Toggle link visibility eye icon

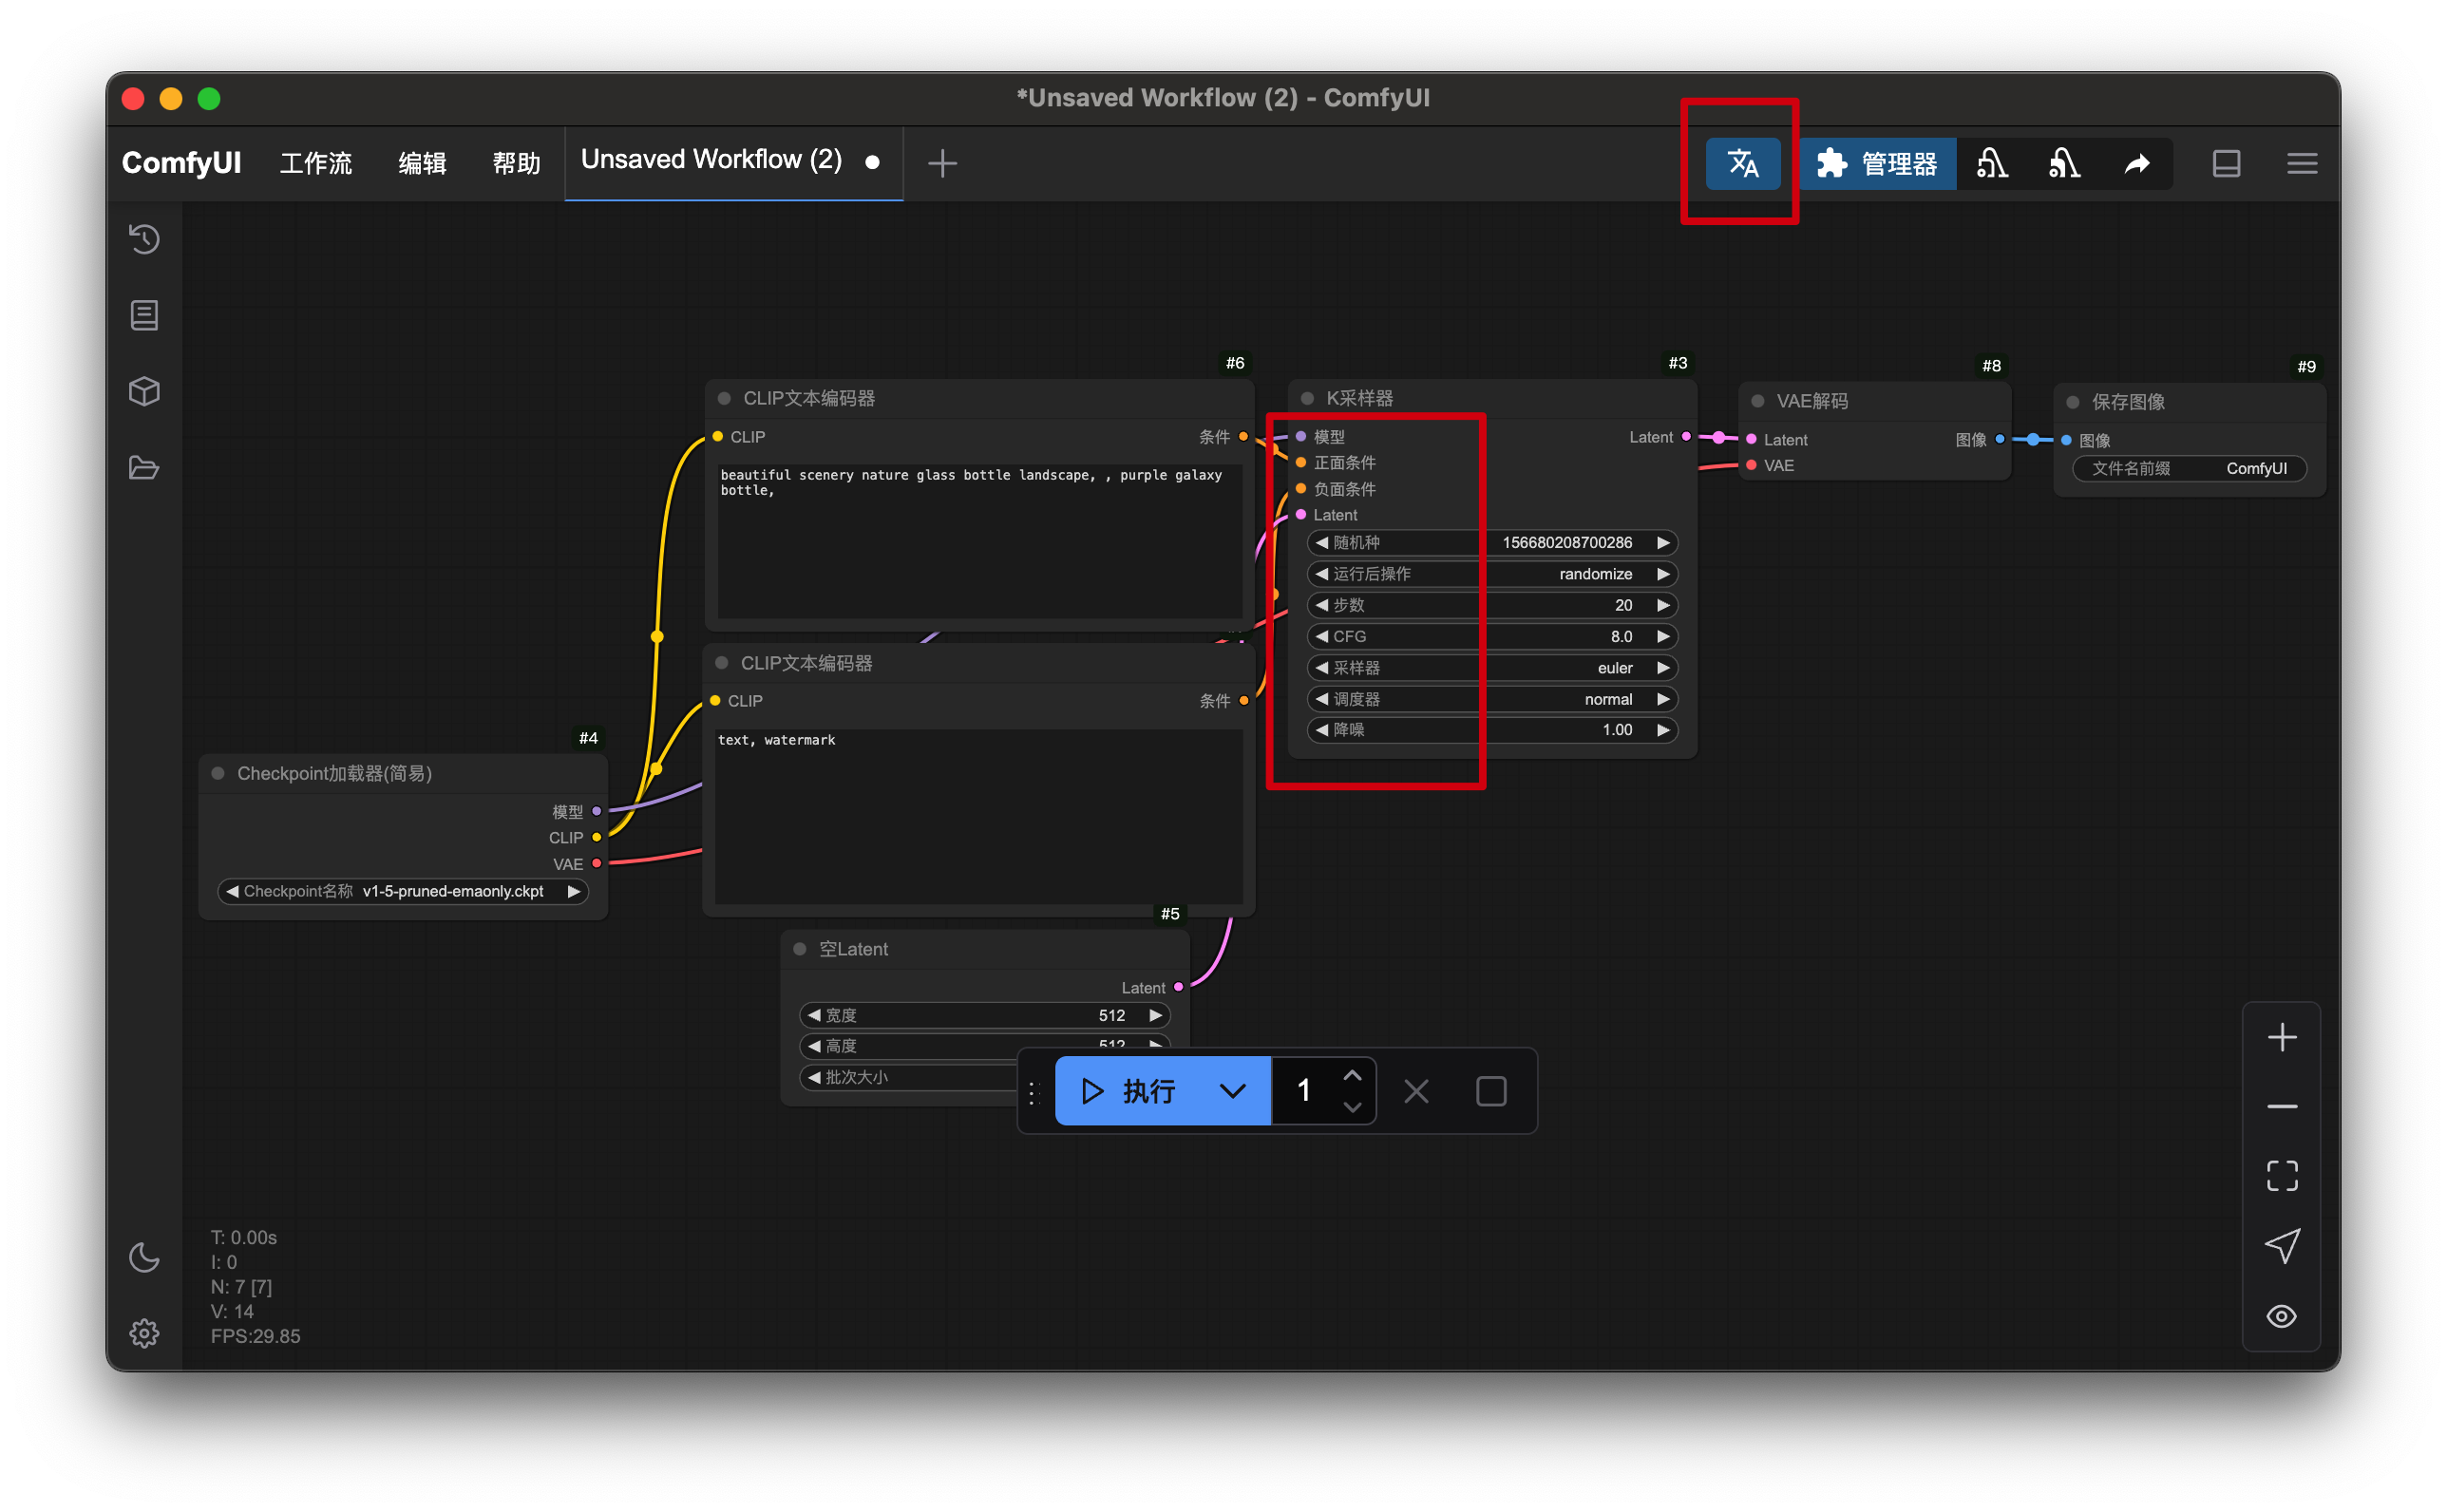(x=2281, y=1316)
